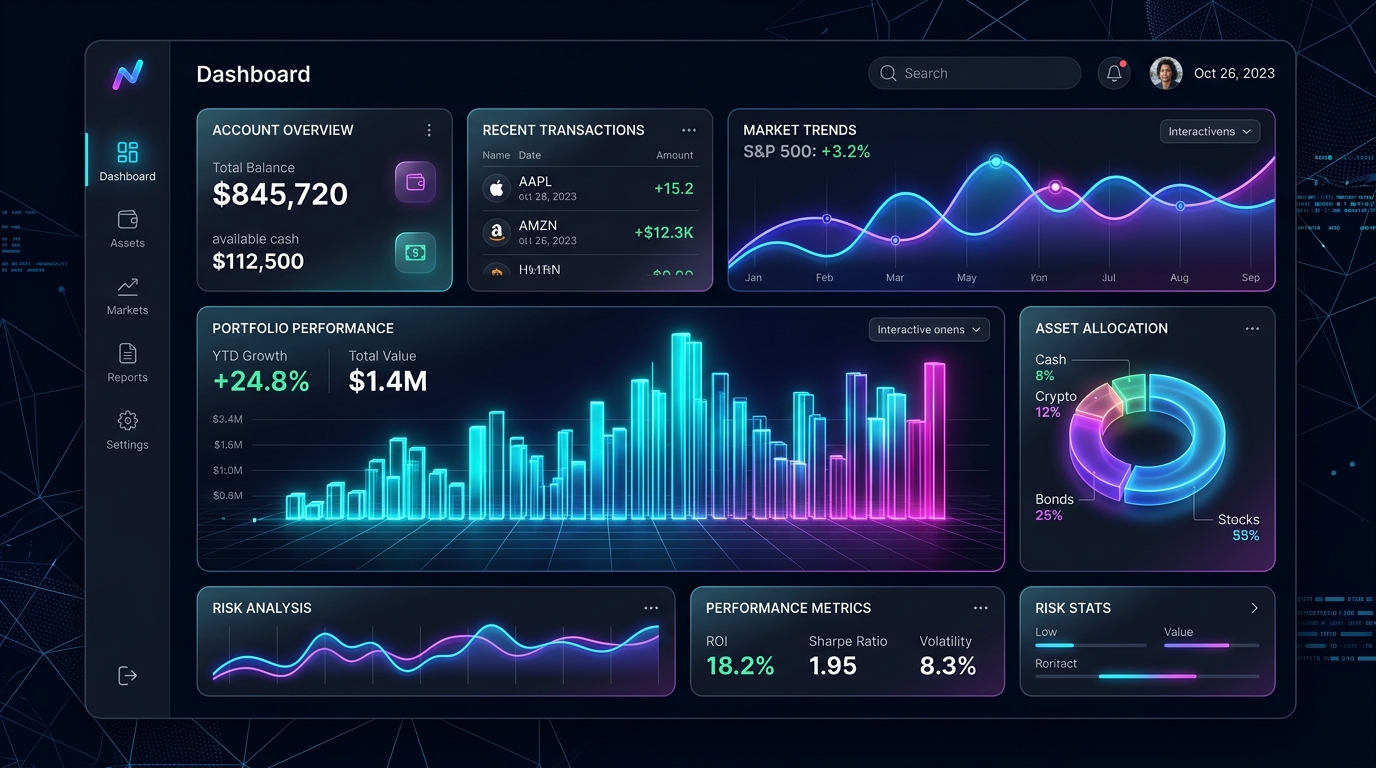Click the "18.2%" ROI value

point(740,666)
